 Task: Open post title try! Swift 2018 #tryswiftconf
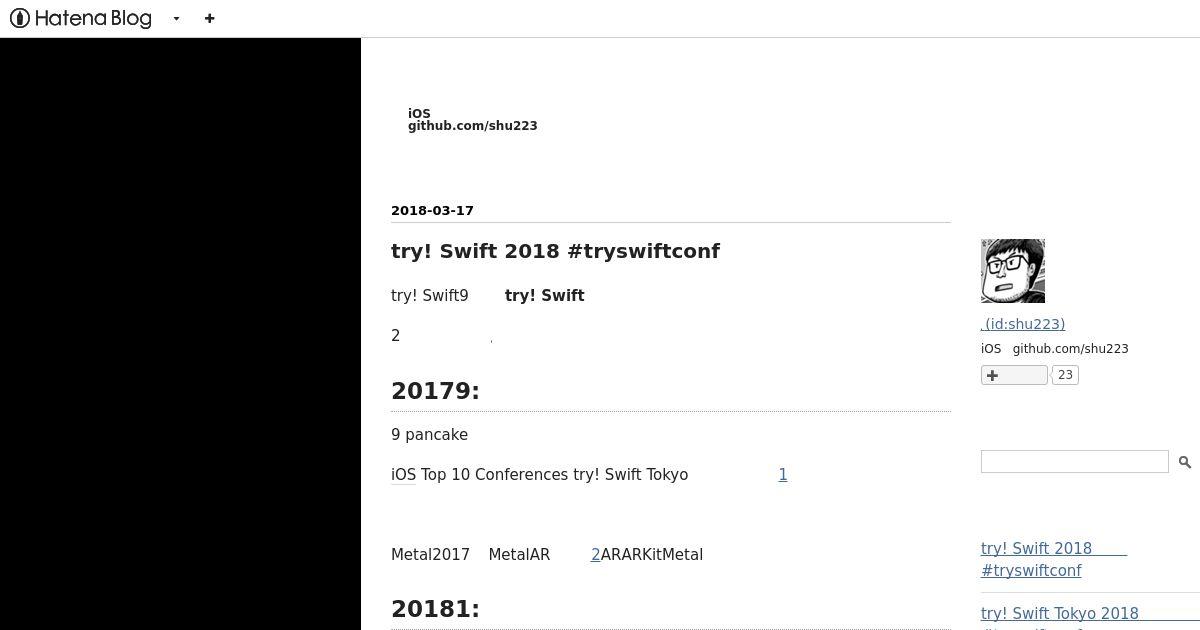click(555, 251)
